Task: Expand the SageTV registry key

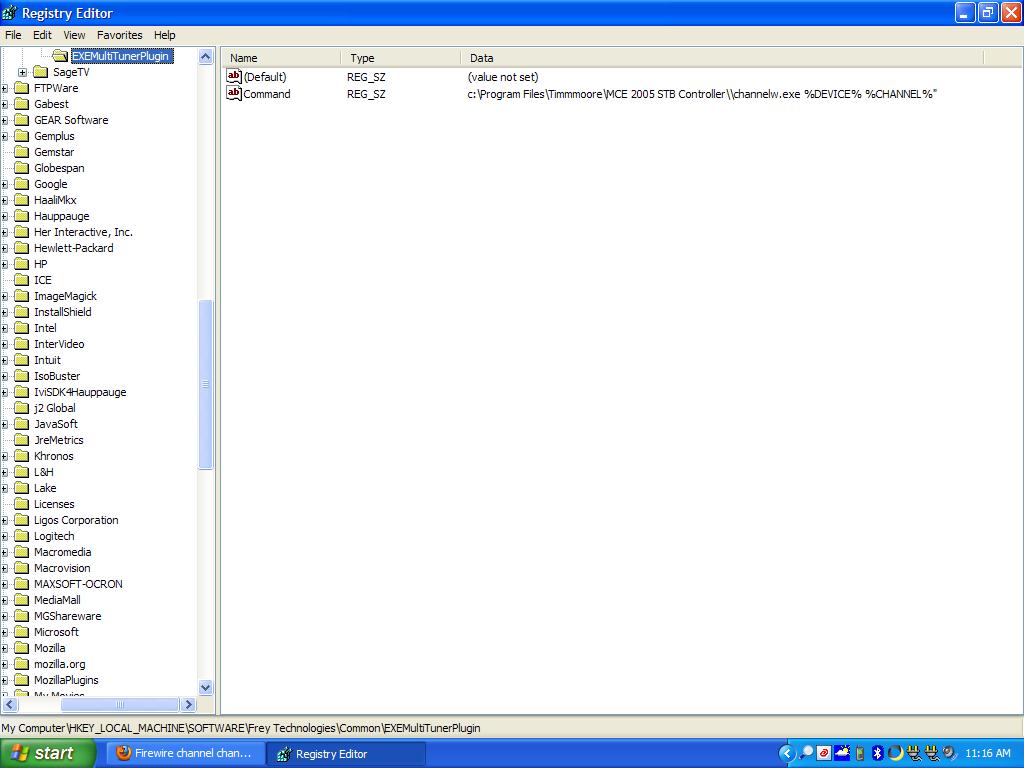Action: point(23,72)
